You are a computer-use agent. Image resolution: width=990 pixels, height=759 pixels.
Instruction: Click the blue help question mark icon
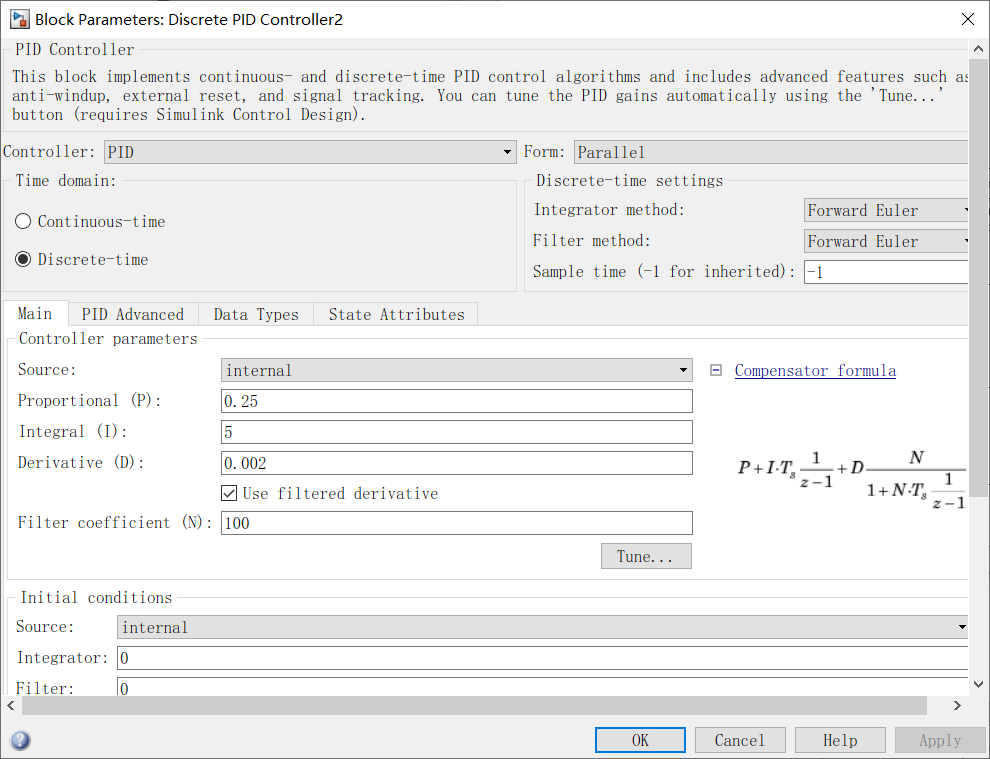pyautogui.click(x=20, y=741)
